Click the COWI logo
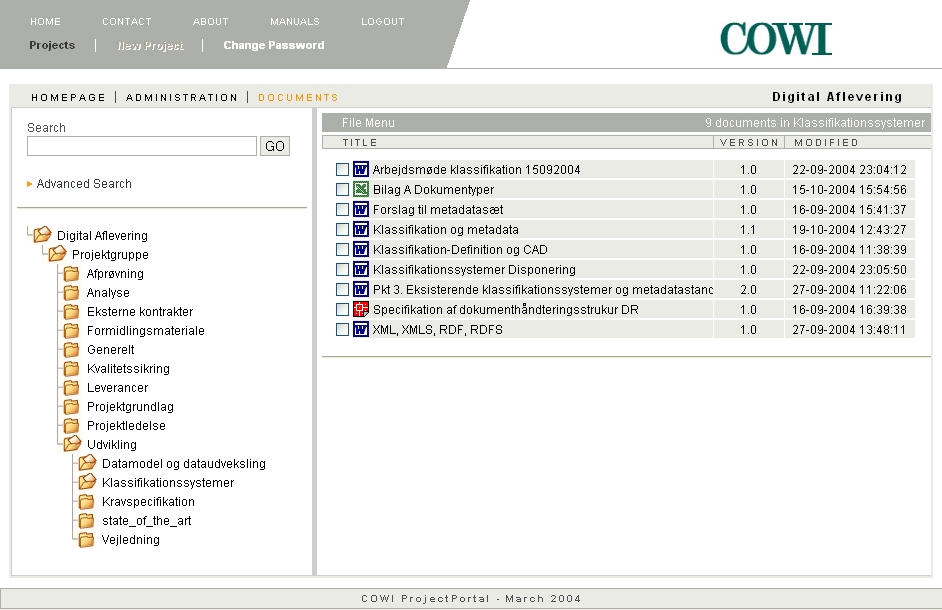 pos(776,39)
